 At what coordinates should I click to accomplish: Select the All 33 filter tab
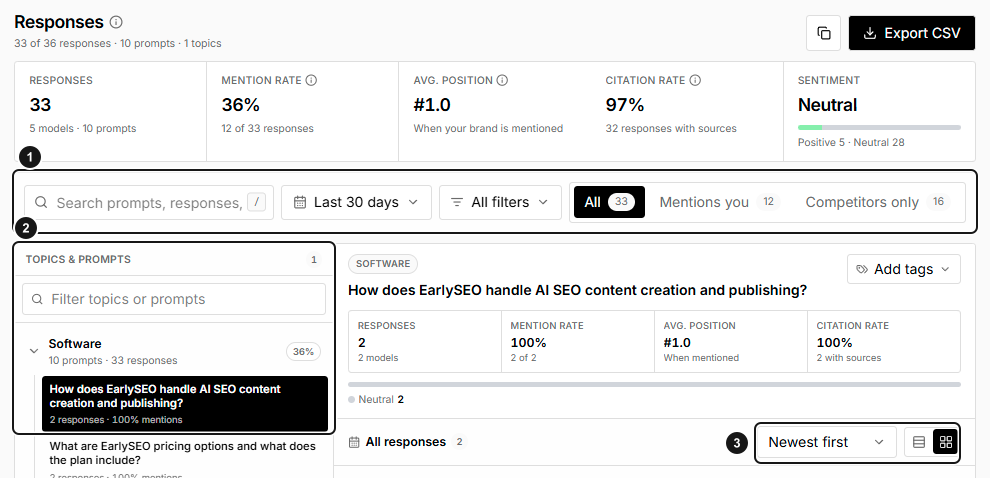tap(609, 202)
